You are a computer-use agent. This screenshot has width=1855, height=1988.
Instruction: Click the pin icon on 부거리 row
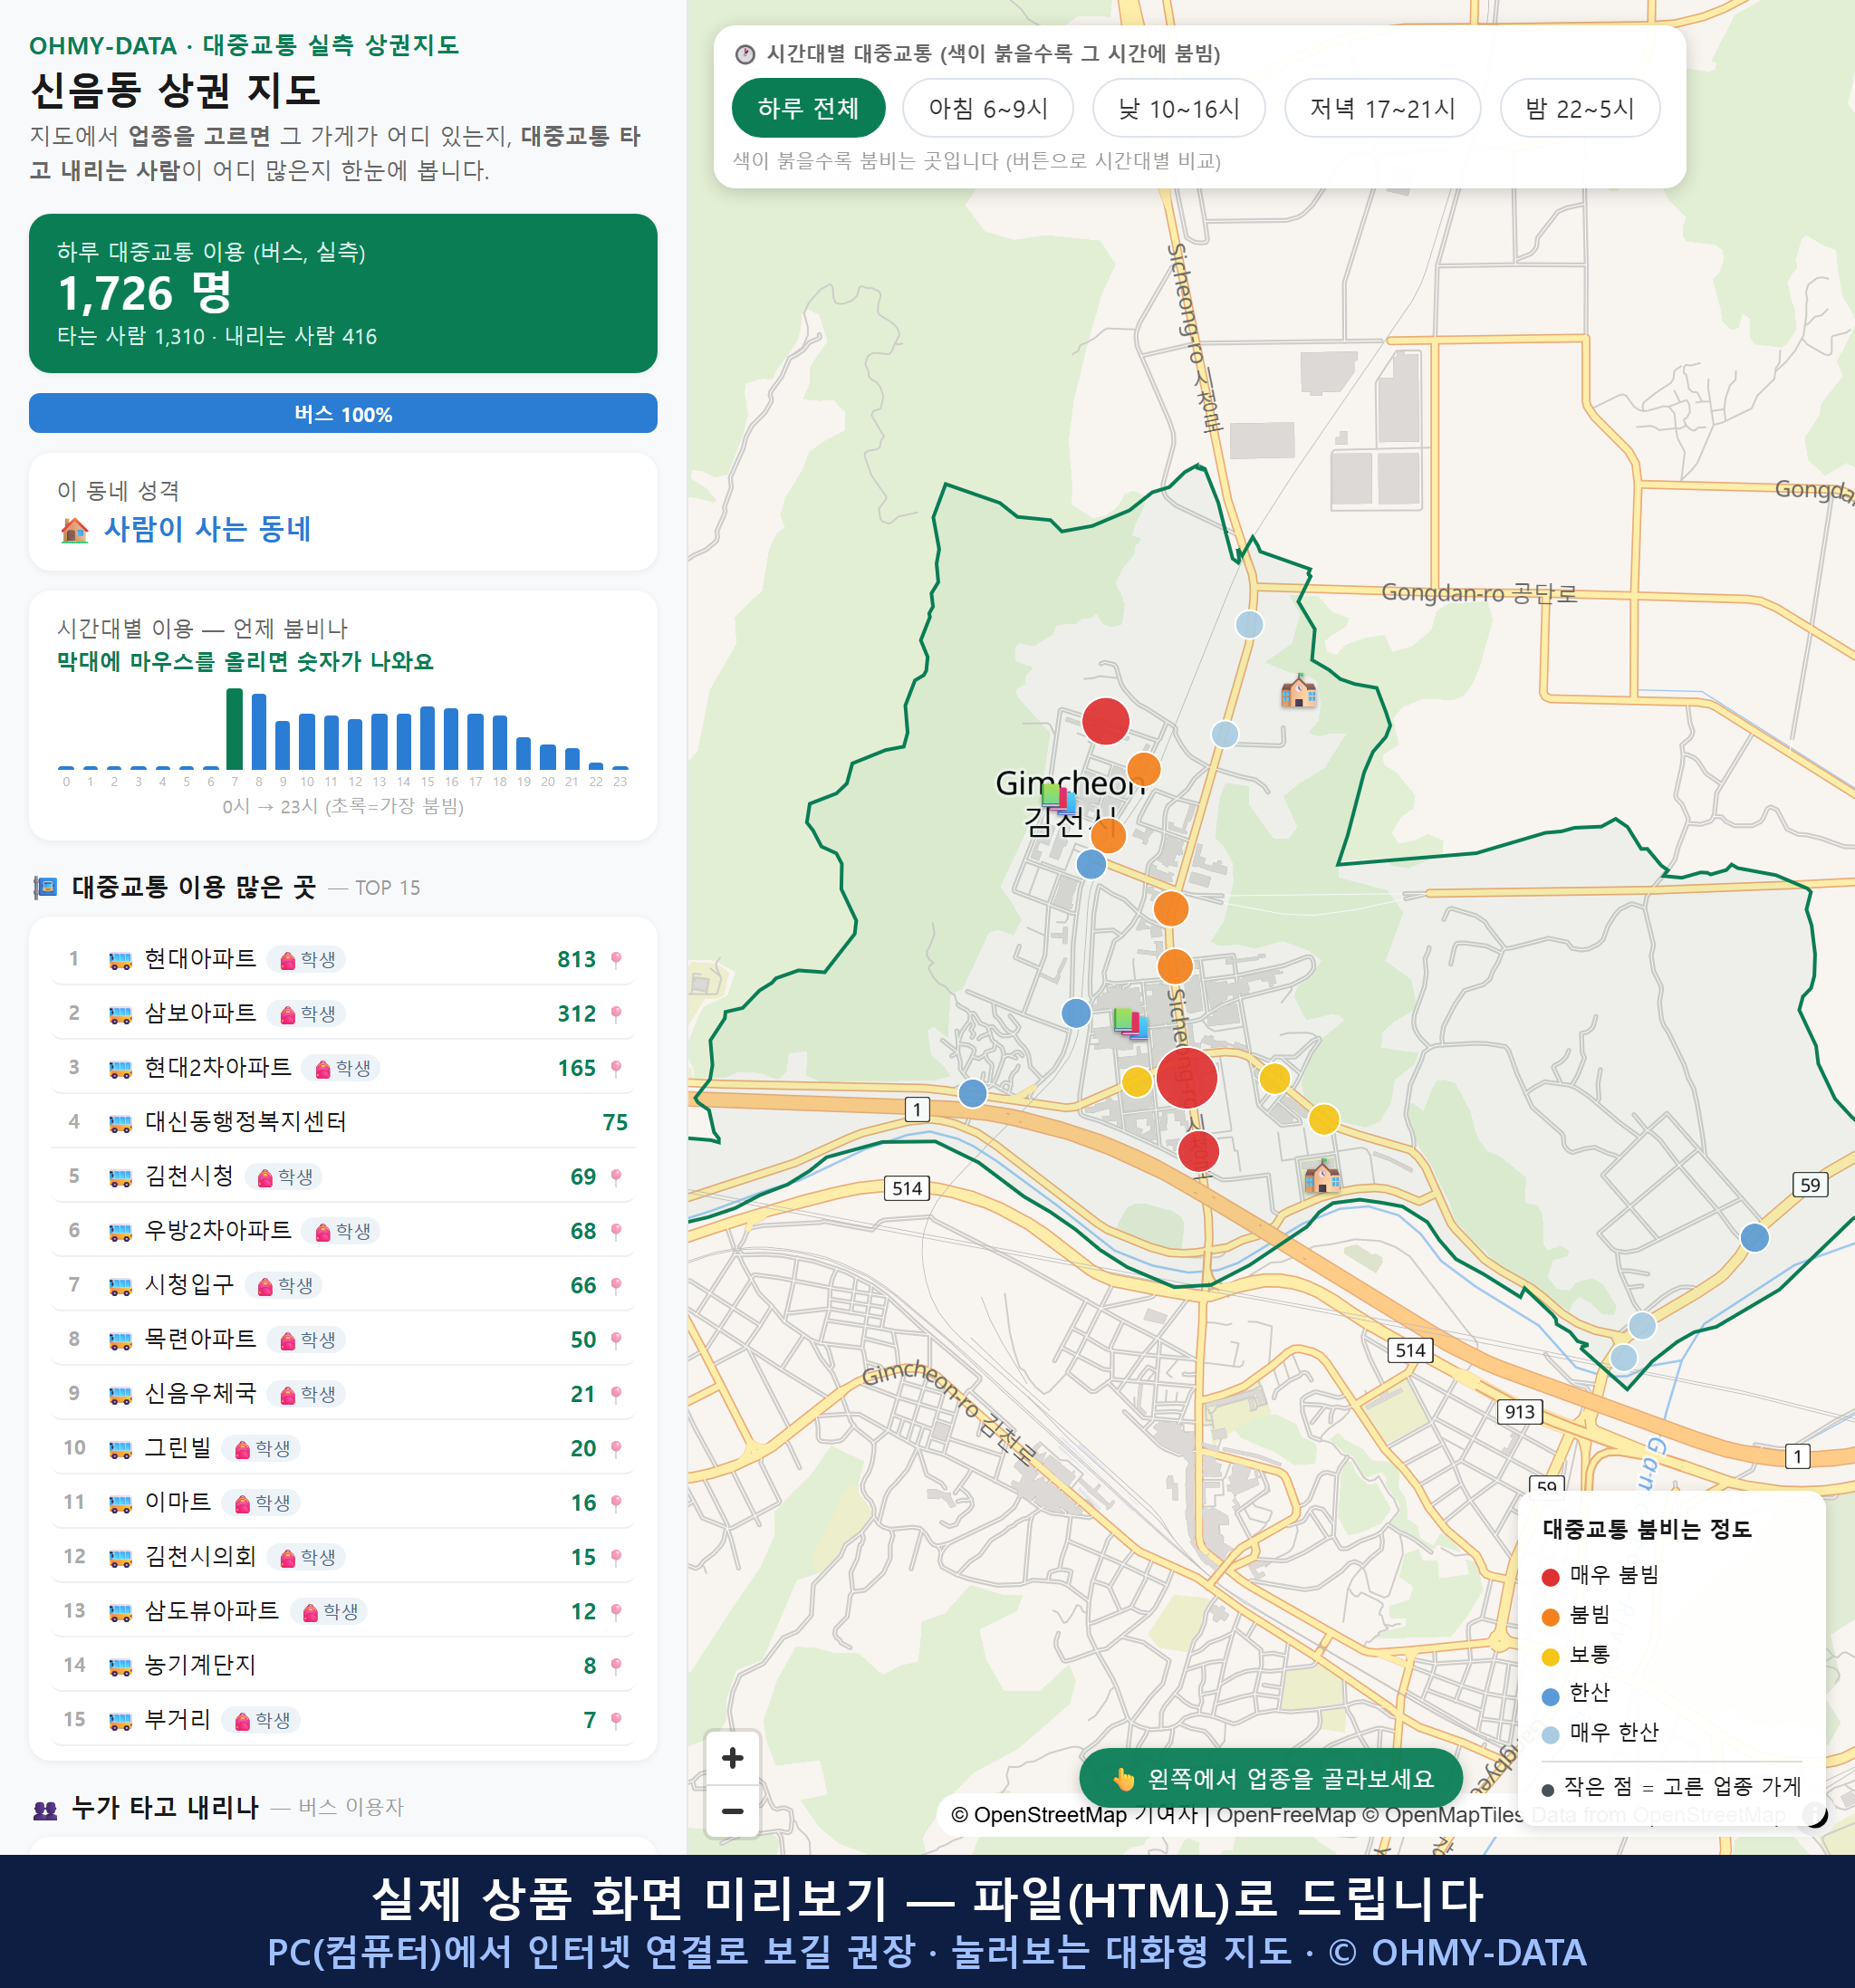pos(616,1720)
